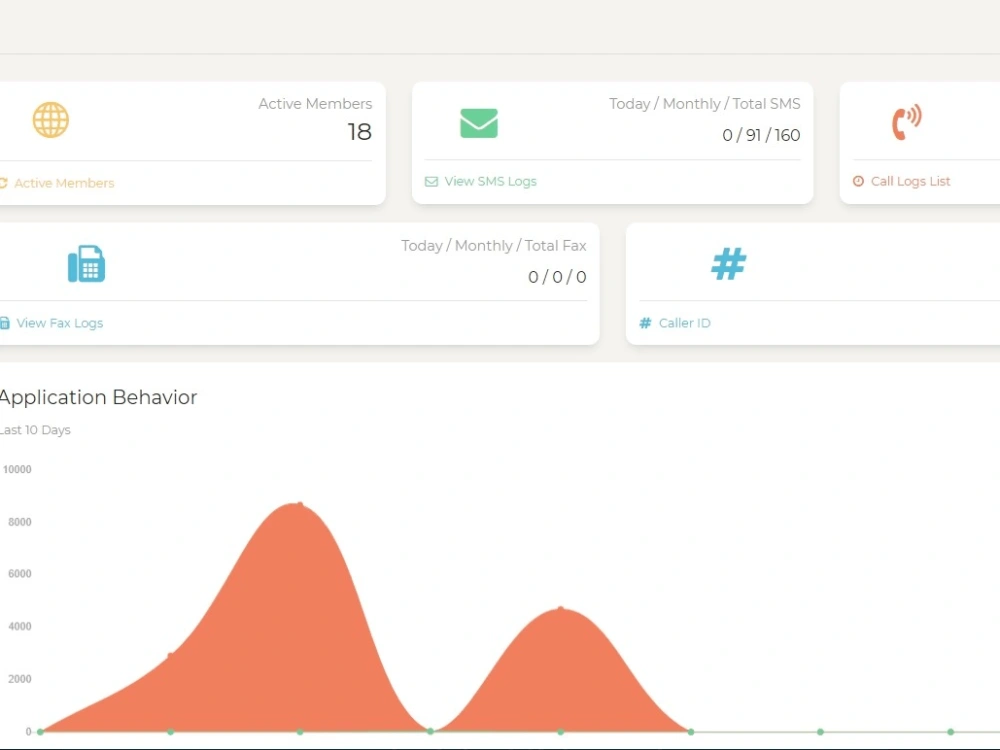1000x750 pixels.
Task: Click the green envelope SMS icon
Action: click(x=479, y=123)
